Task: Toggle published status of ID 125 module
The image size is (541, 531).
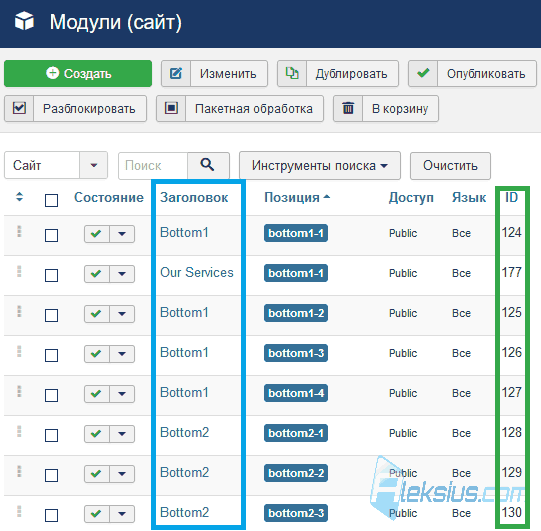Action: point(97,314)
